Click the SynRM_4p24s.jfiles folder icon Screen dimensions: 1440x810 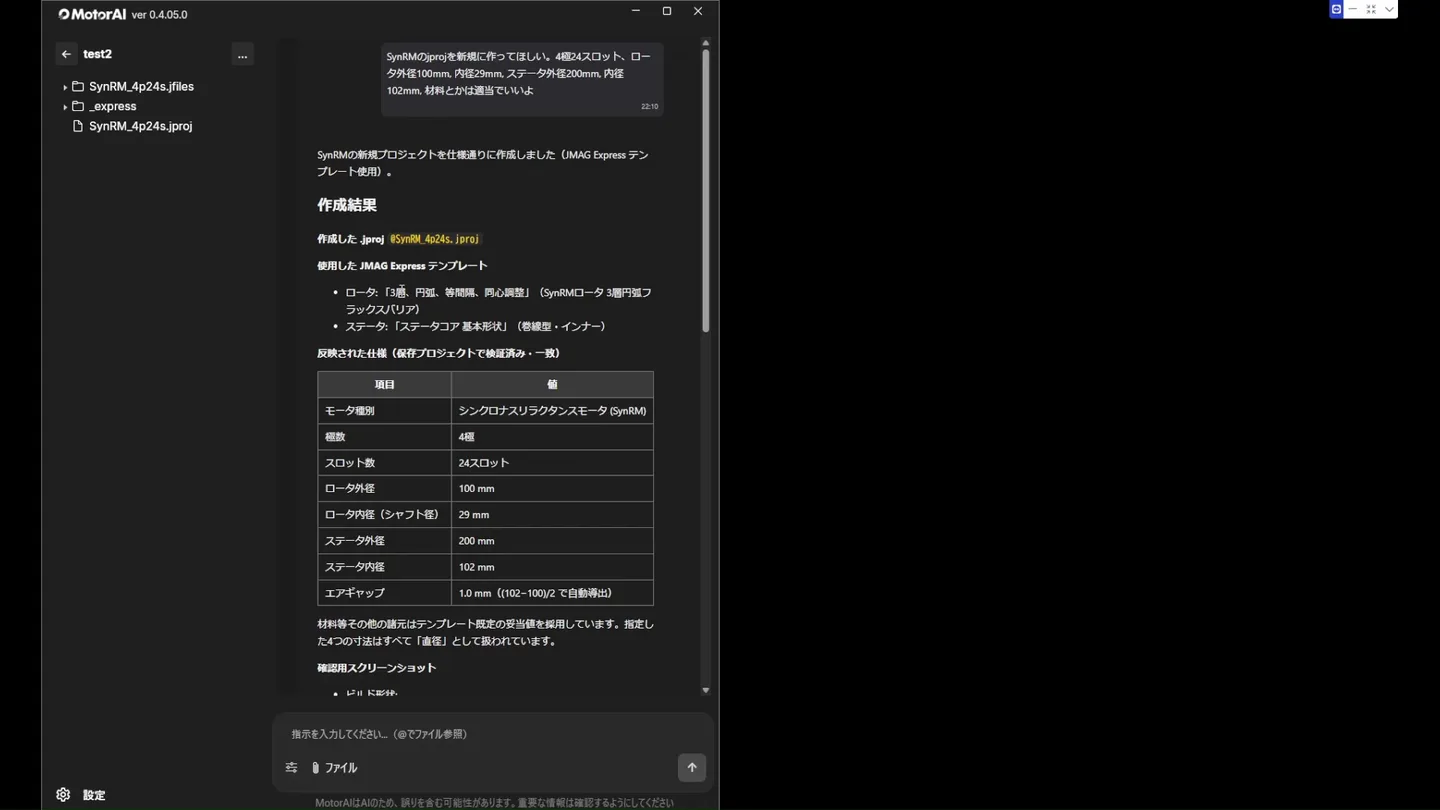click(x=78, y=87)
